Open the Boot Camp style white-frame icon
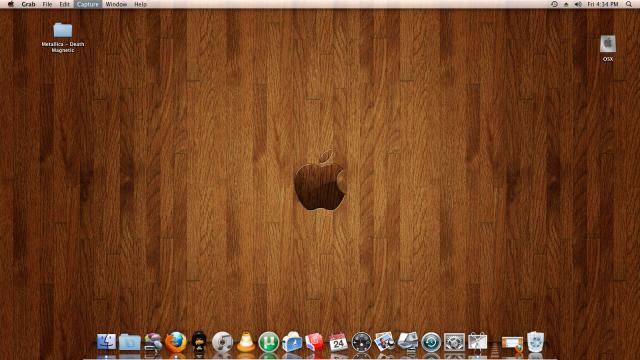 [x=478, y=341]
